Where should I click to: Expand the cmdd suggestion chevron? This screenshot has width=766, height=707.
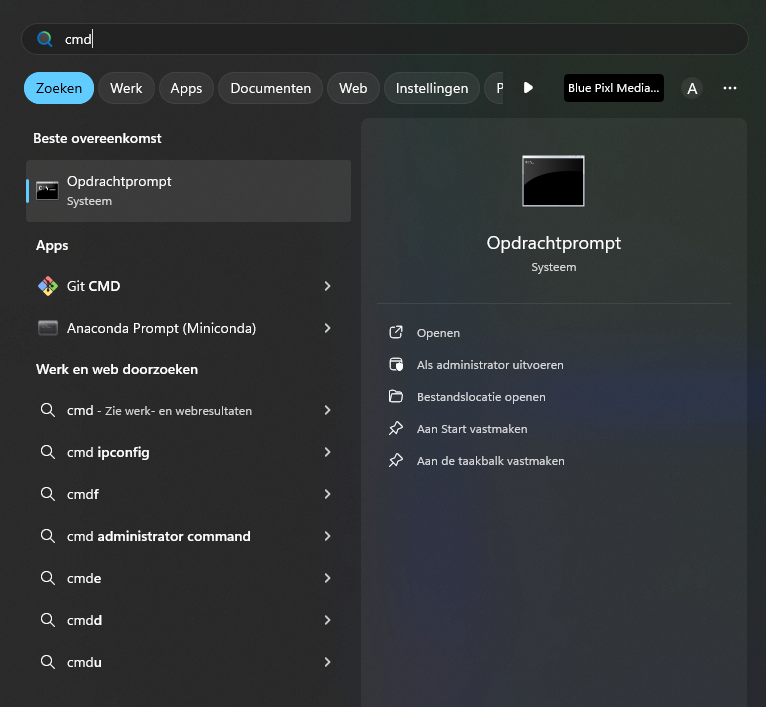(x=327, y=621)
